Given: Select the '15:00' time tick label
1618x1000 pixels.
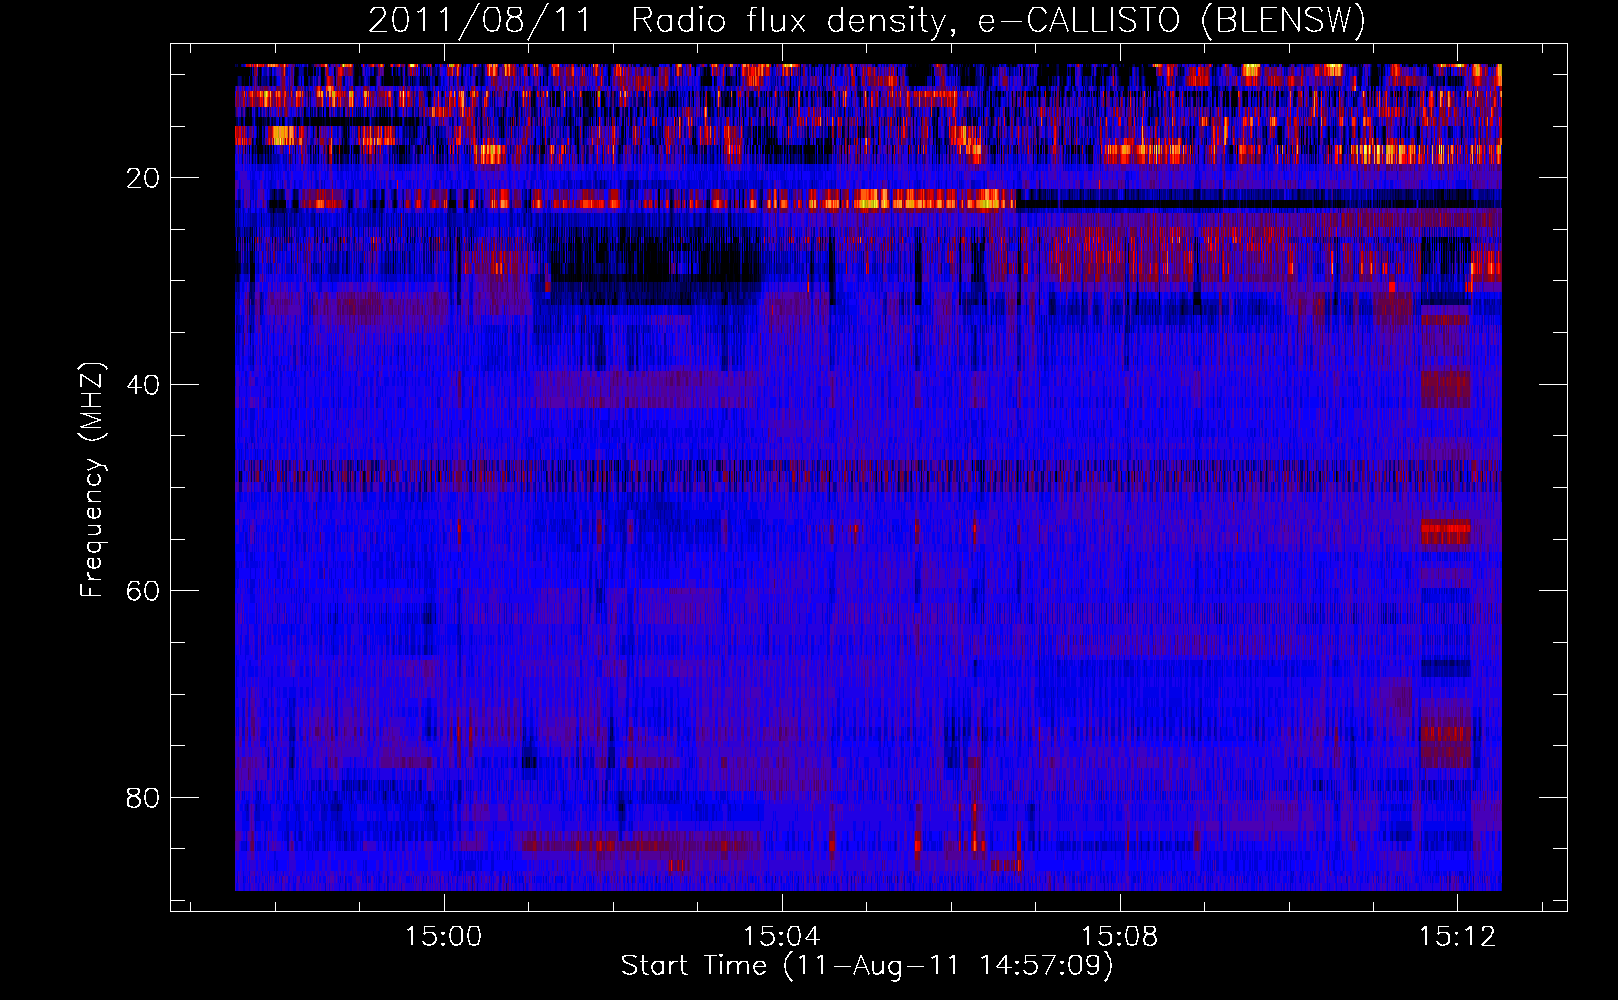Looking at the screenshot, I should click(x=443, y=936).
